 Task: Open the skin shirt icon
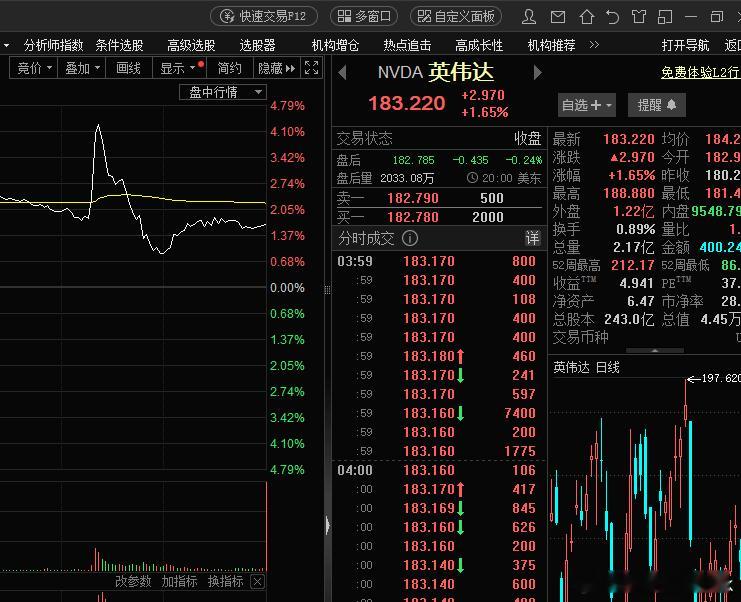click(639, 17)
